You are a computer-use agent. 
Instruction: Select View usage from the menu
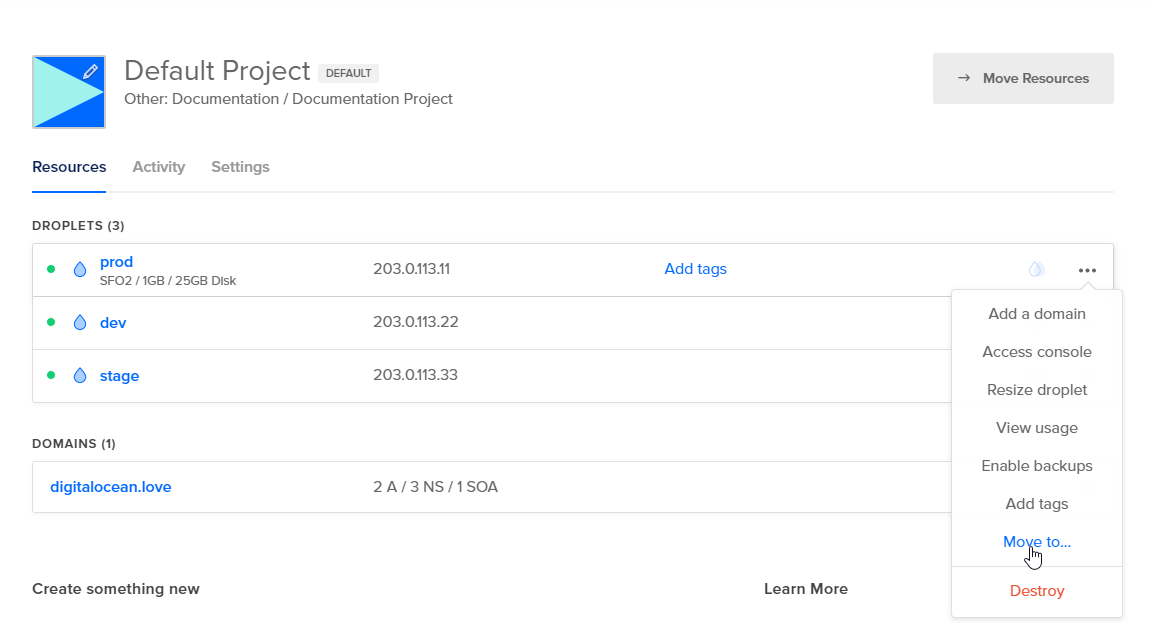click(1036, 429)
